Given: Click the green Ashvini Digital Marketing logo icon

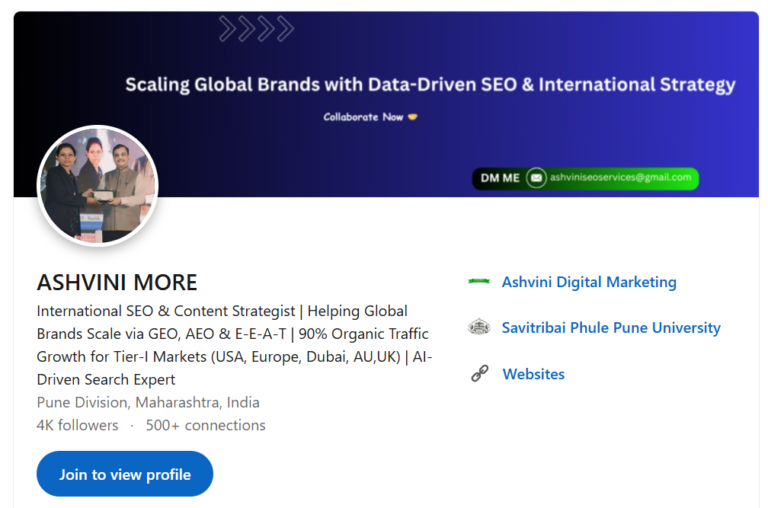Looking at the screenshot, I should pos(479,281).
